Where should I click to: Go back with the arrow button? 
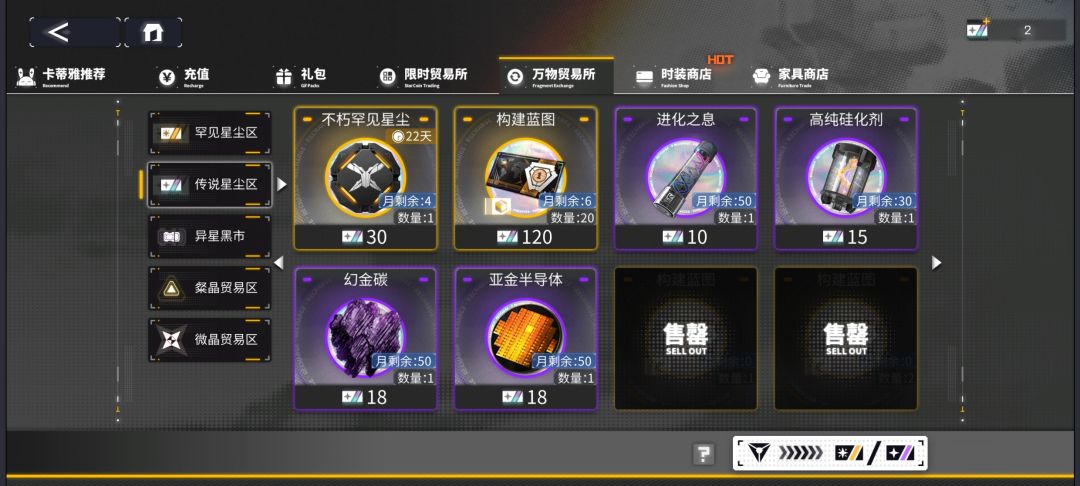74,32
